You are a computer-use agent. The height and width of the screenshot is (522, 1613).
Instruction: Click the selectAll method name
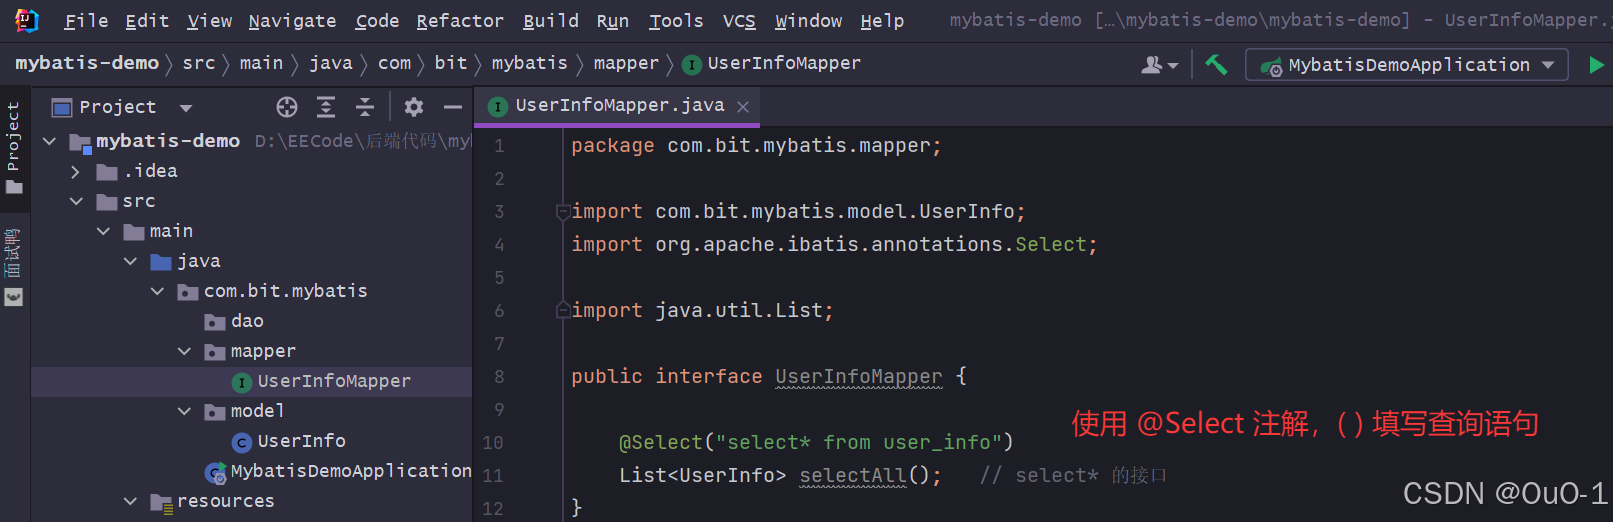[853, 475]
